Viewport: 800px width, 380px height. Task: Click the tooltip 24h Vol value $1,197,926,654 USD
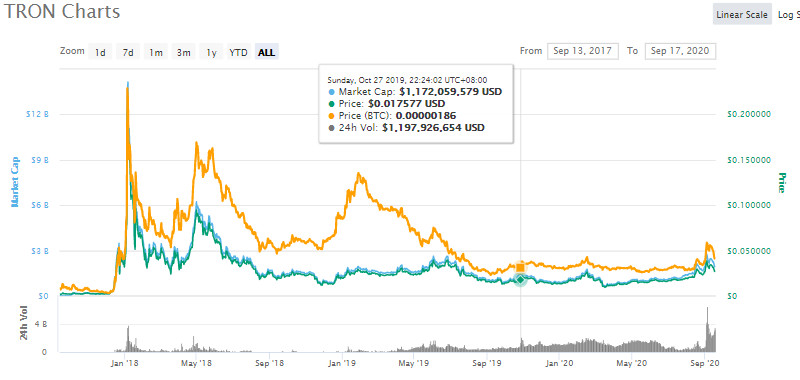(433, 128)
